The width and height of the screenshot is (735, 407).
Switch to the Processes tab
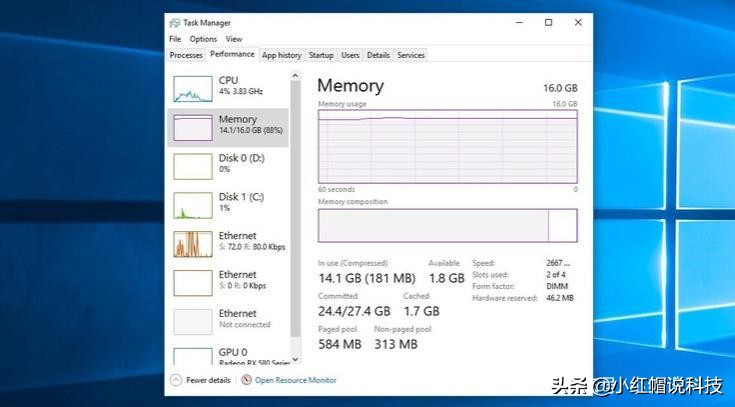(x=186, y=55)
